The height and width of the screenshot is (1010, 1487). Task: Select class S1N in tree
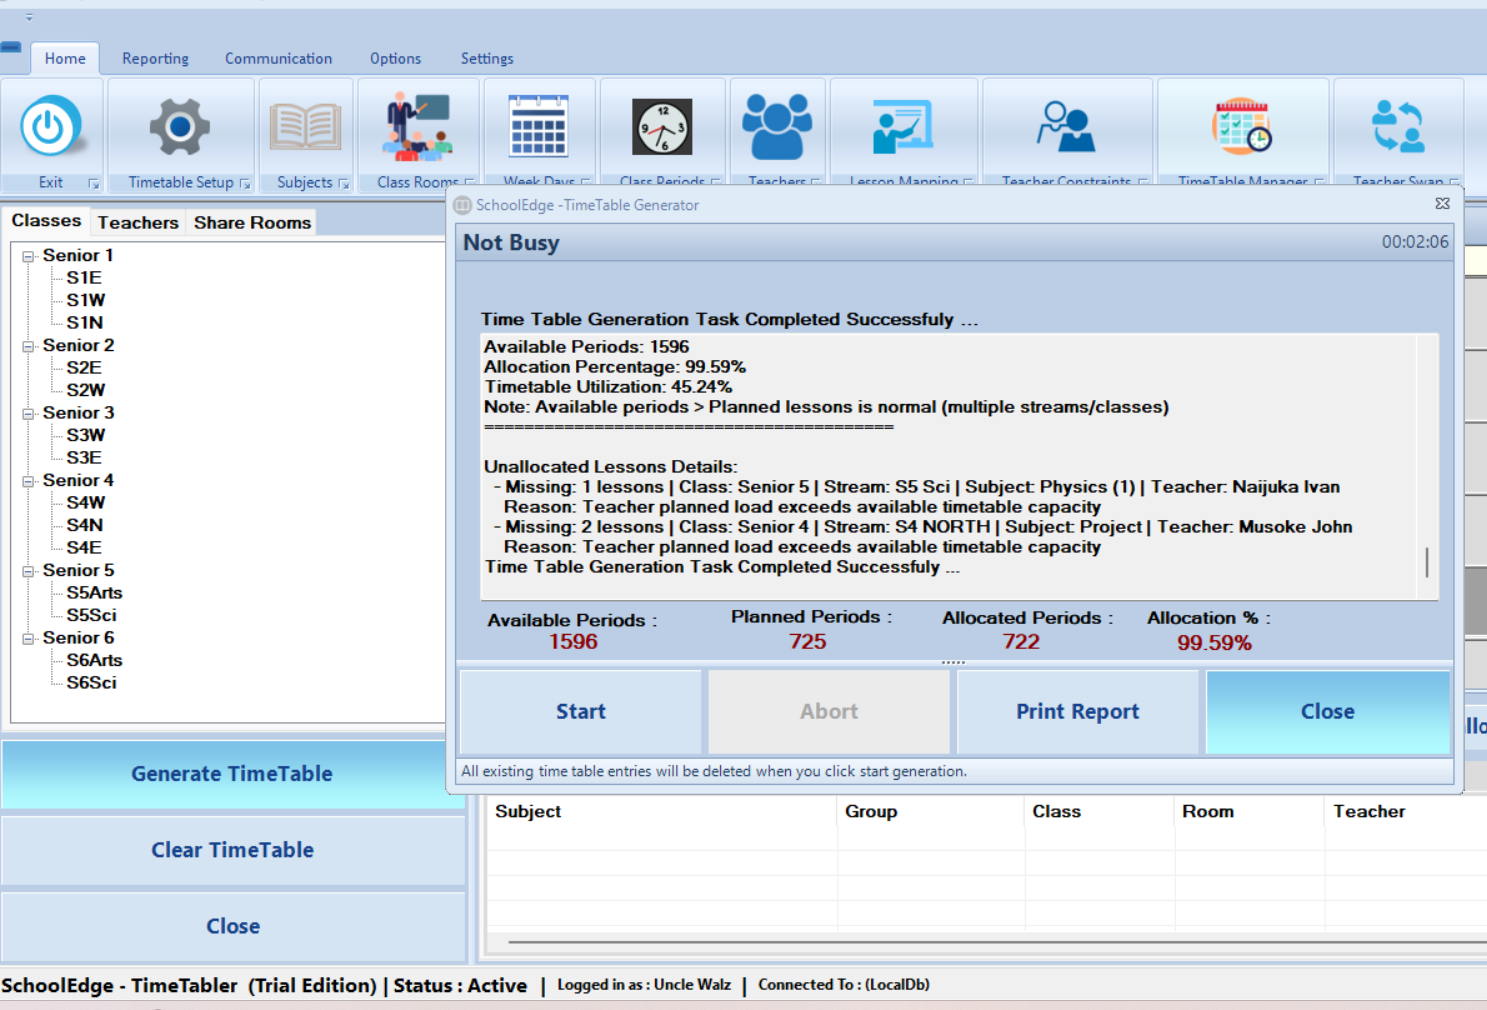point(85,323)
